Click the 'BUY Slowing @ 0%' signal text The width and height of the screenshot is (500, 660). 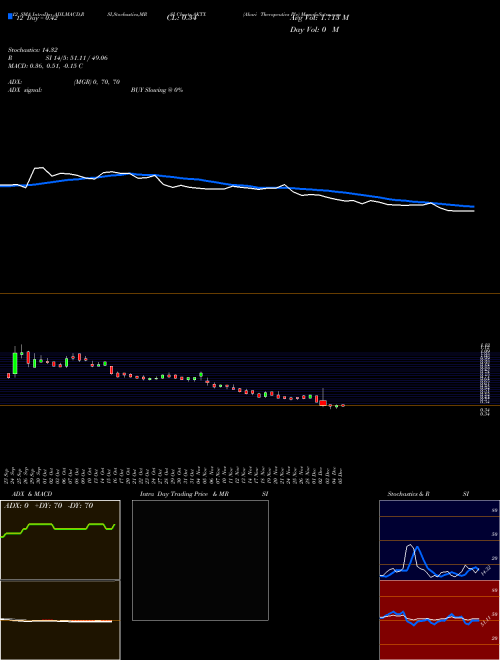[x=157, y=90]
